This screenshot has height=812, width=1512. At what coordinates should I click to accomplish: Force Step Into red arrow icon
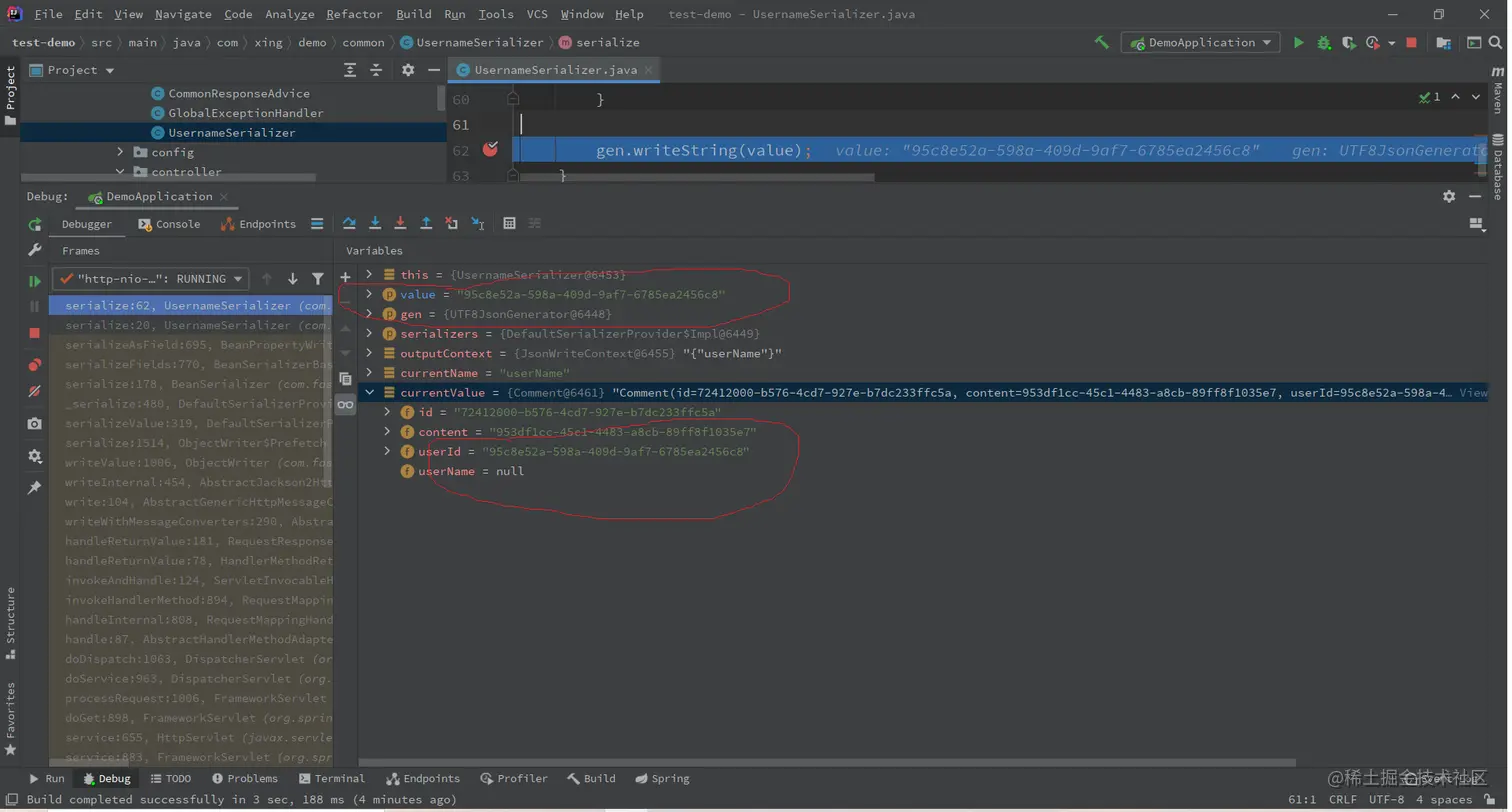400,224
